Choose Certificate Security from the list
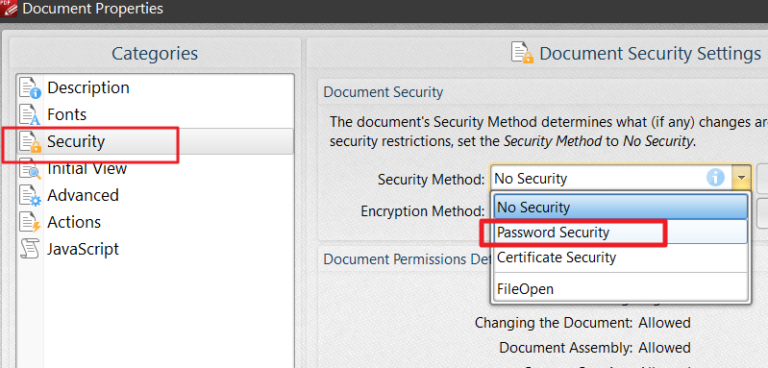 pos(621,258)
